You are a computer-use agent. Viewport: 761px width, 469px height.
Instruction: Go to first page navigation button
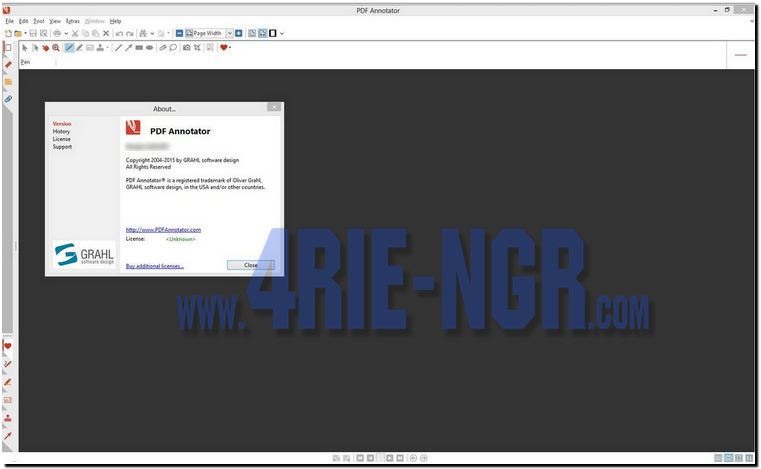(360, 458)
